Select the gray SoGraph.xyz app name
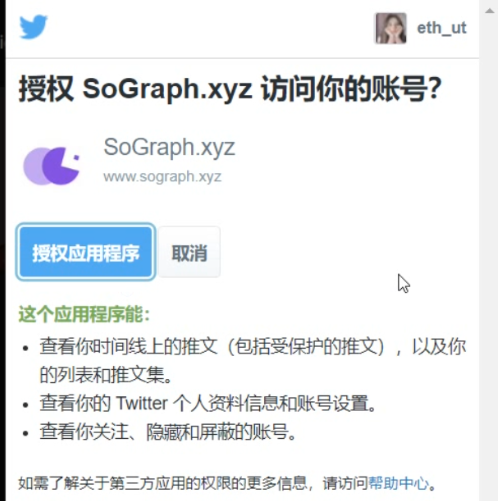Screen dimensions: 498x501 pos(169,147)
